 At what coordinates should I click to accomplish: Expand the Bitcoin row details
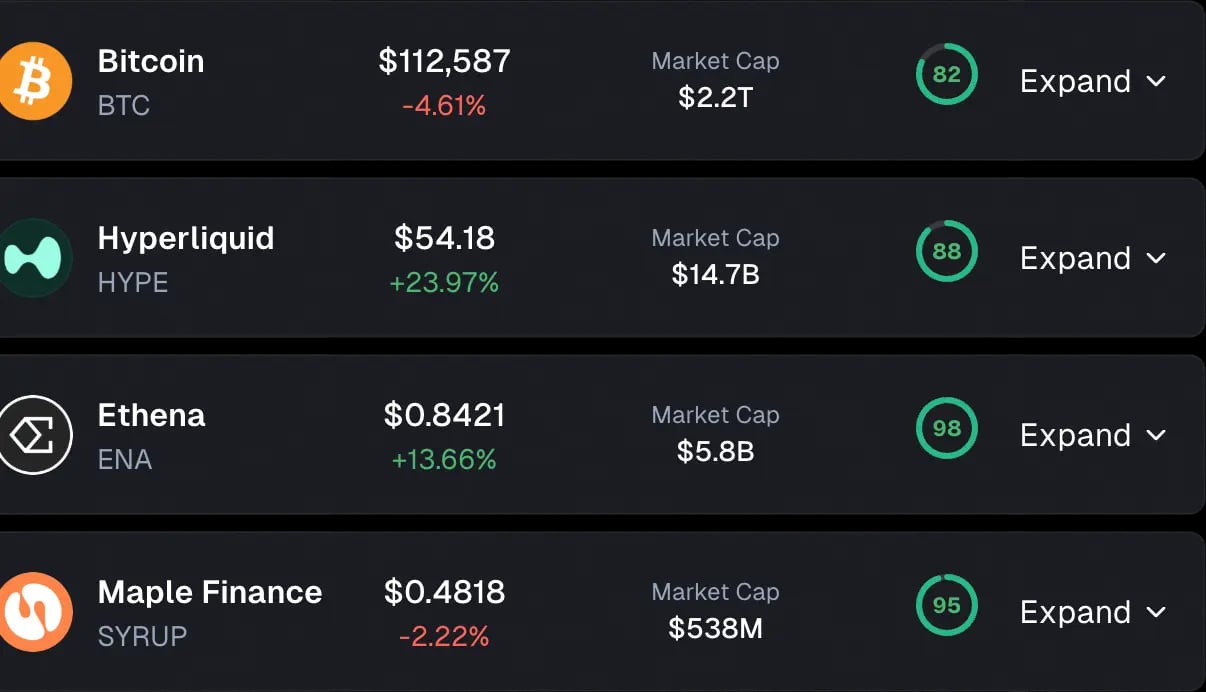pyautogui.click(x=1093, y=81)
